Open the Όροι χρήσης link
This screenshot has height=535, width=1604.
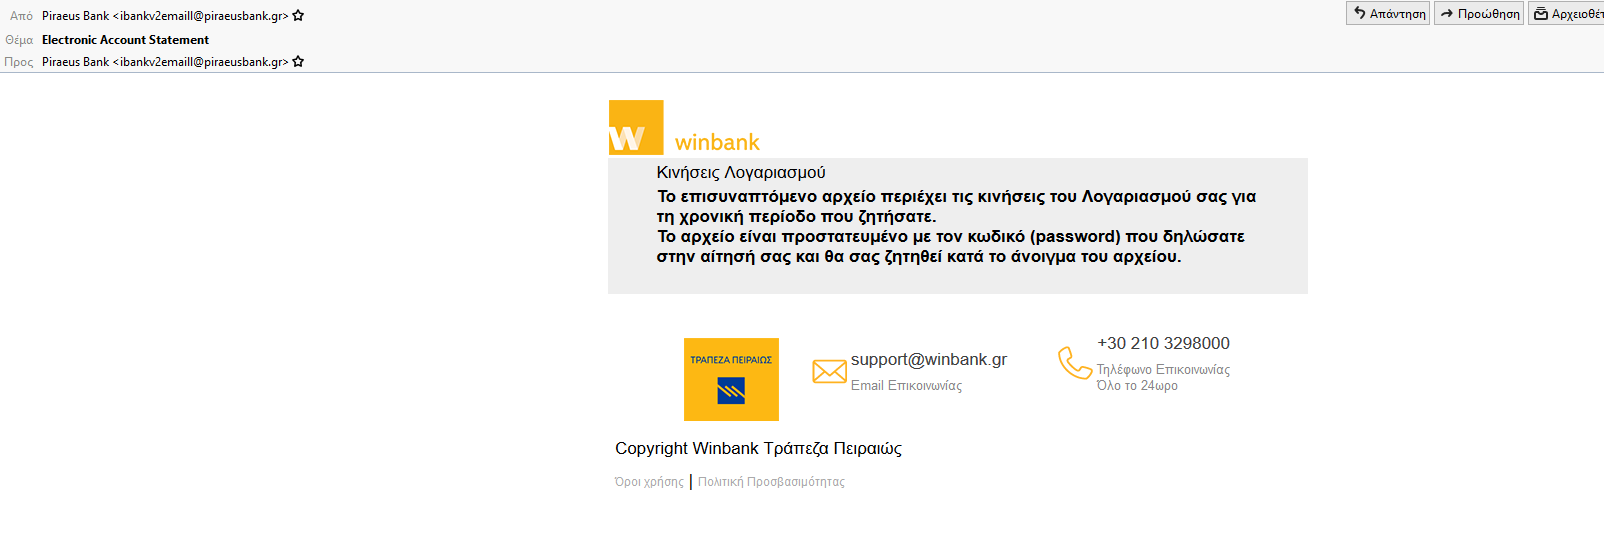coord(649,482)
